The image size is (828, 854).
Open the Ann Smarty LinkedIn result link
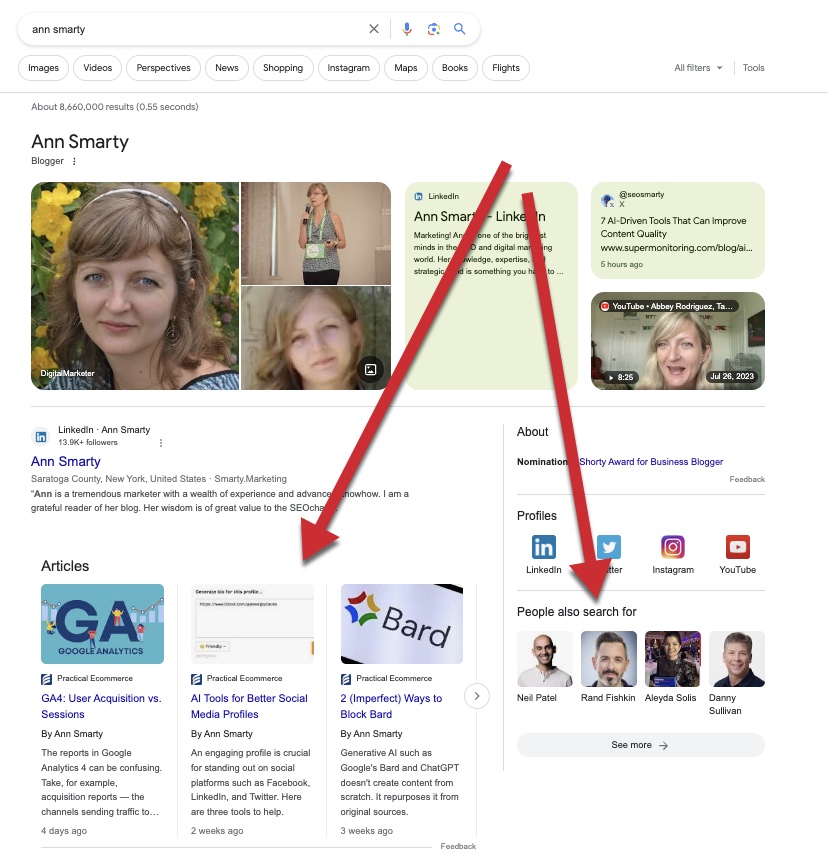pyautogui.click(x=66, y=461)
